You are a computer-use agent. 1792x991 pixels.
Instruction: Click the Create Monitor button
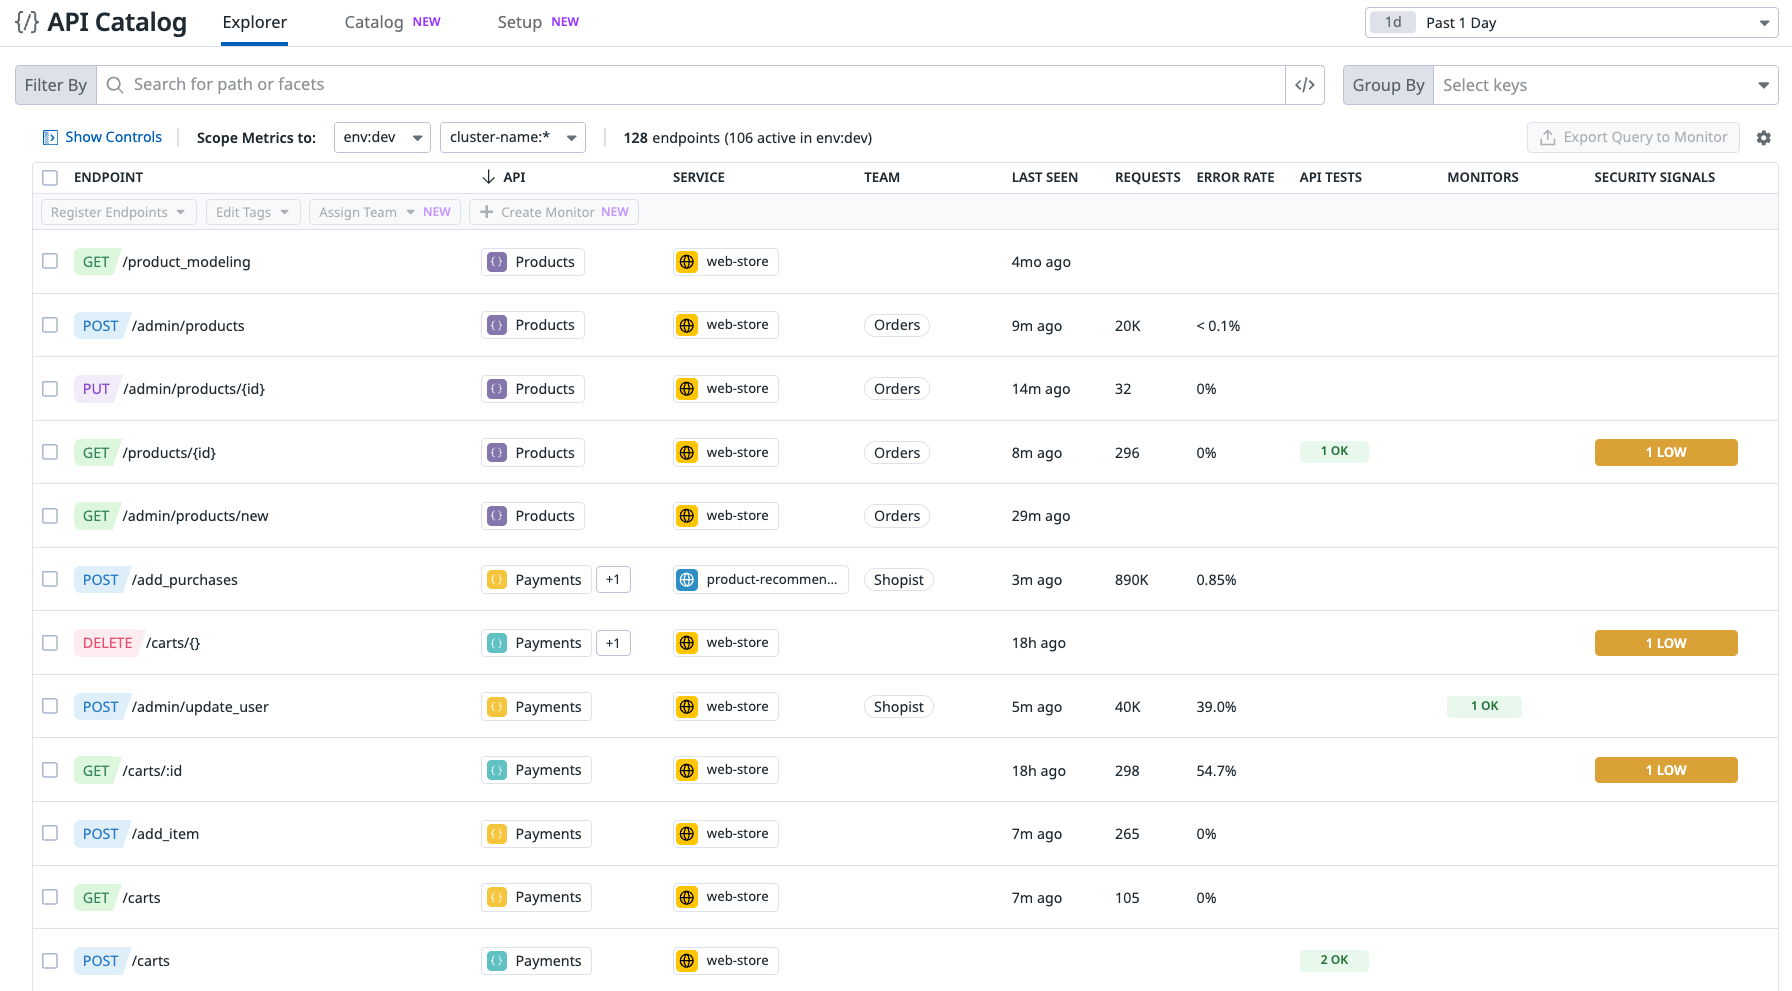[x=554, y=212]
